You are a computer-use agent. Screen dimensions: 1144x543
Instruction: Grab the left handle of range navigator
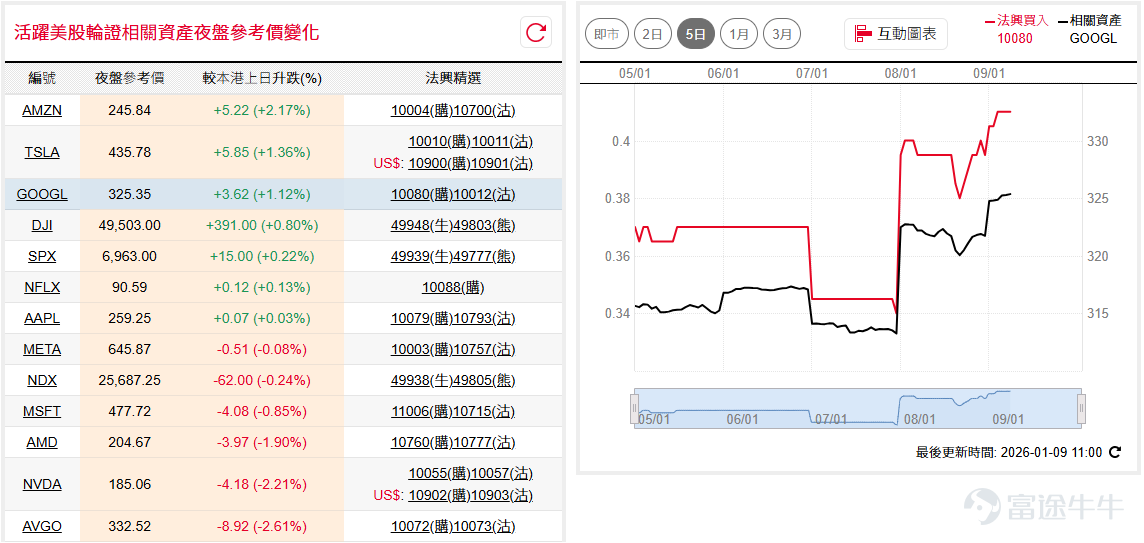(x=635, y=408)
